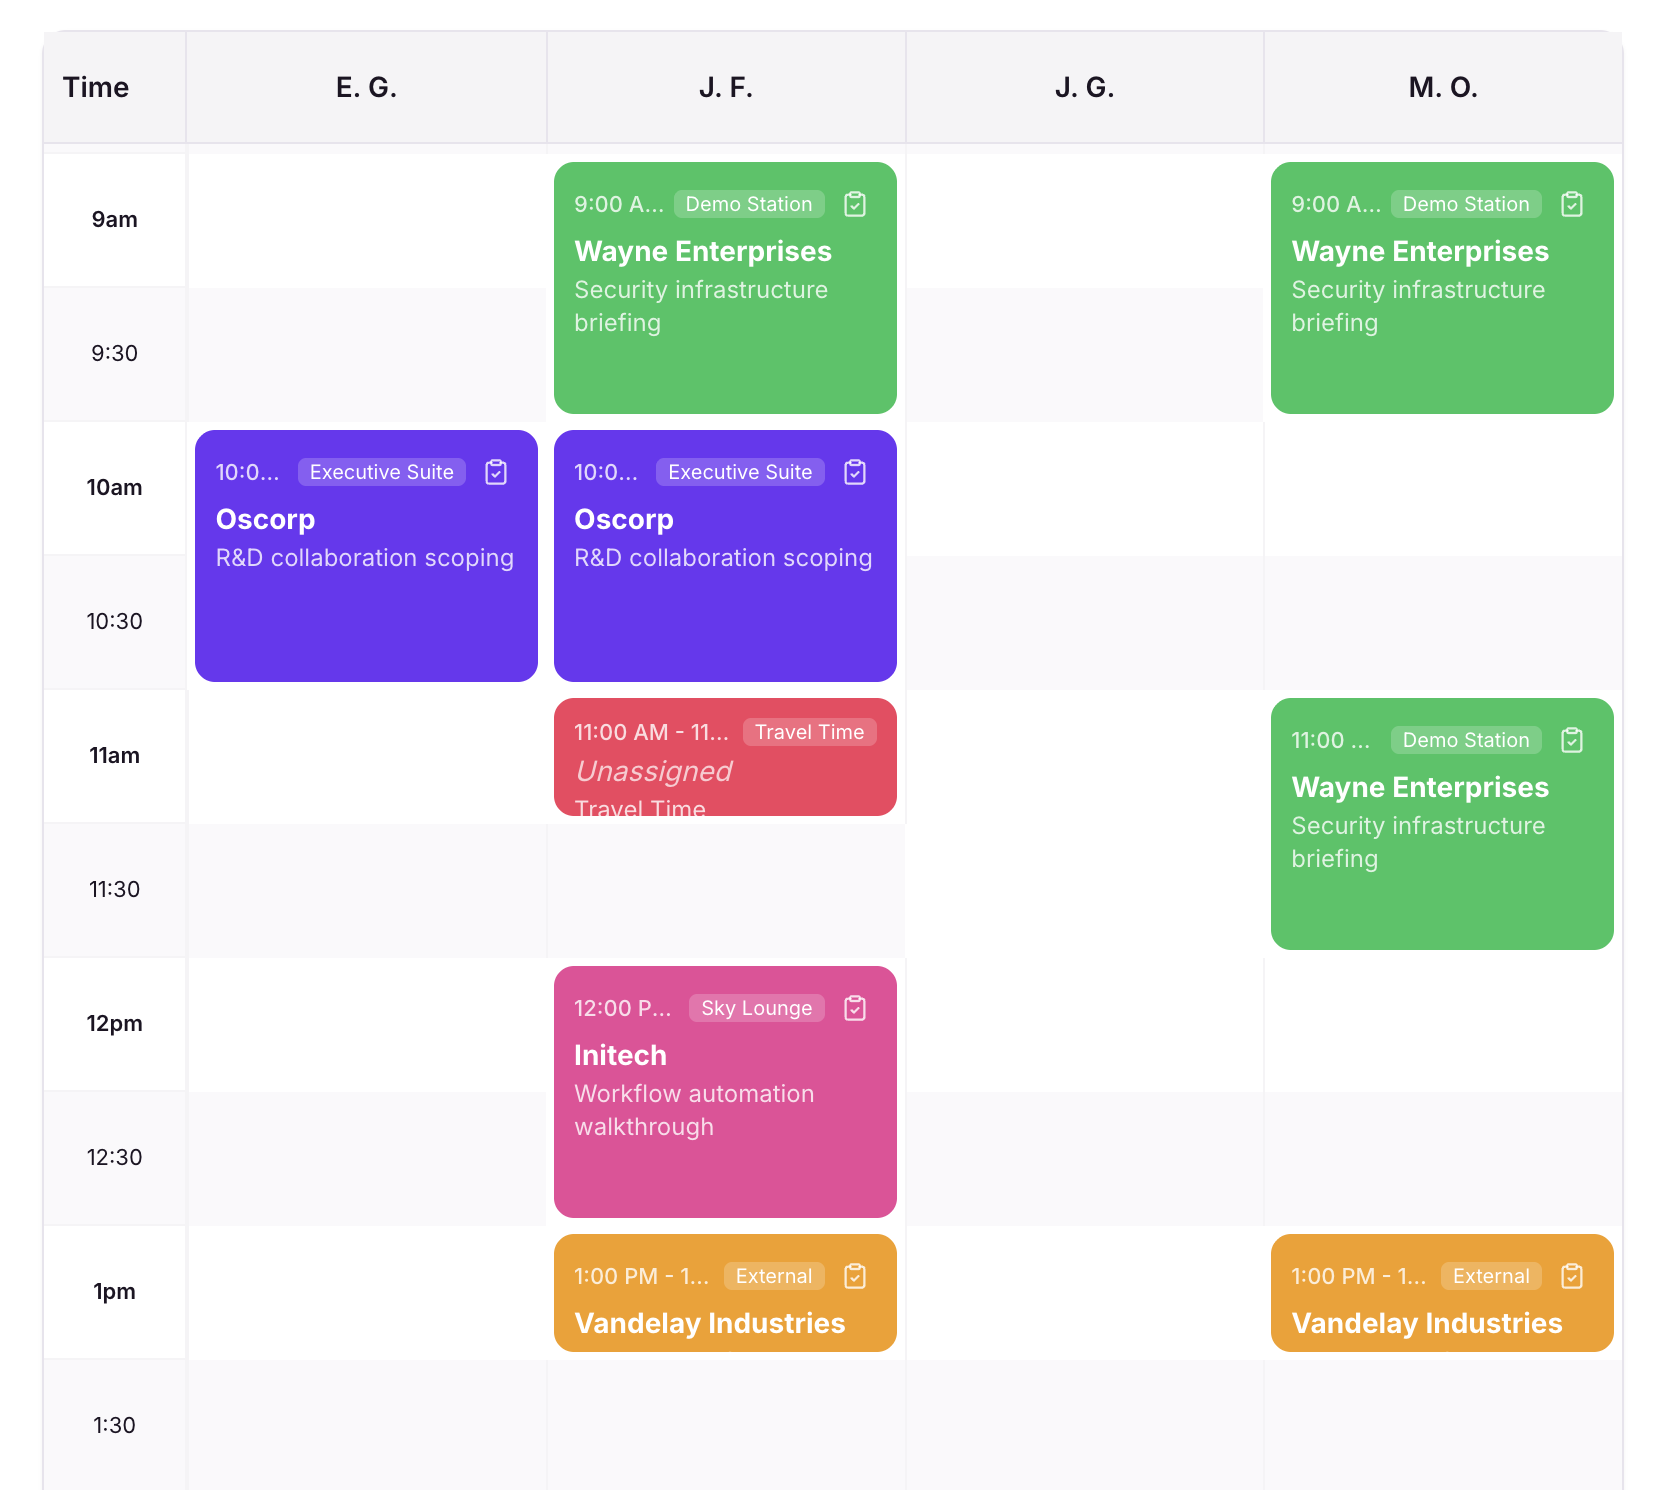Click the 12:30 time label
Screen dimensions: 1664x1490
point(115,1157)
